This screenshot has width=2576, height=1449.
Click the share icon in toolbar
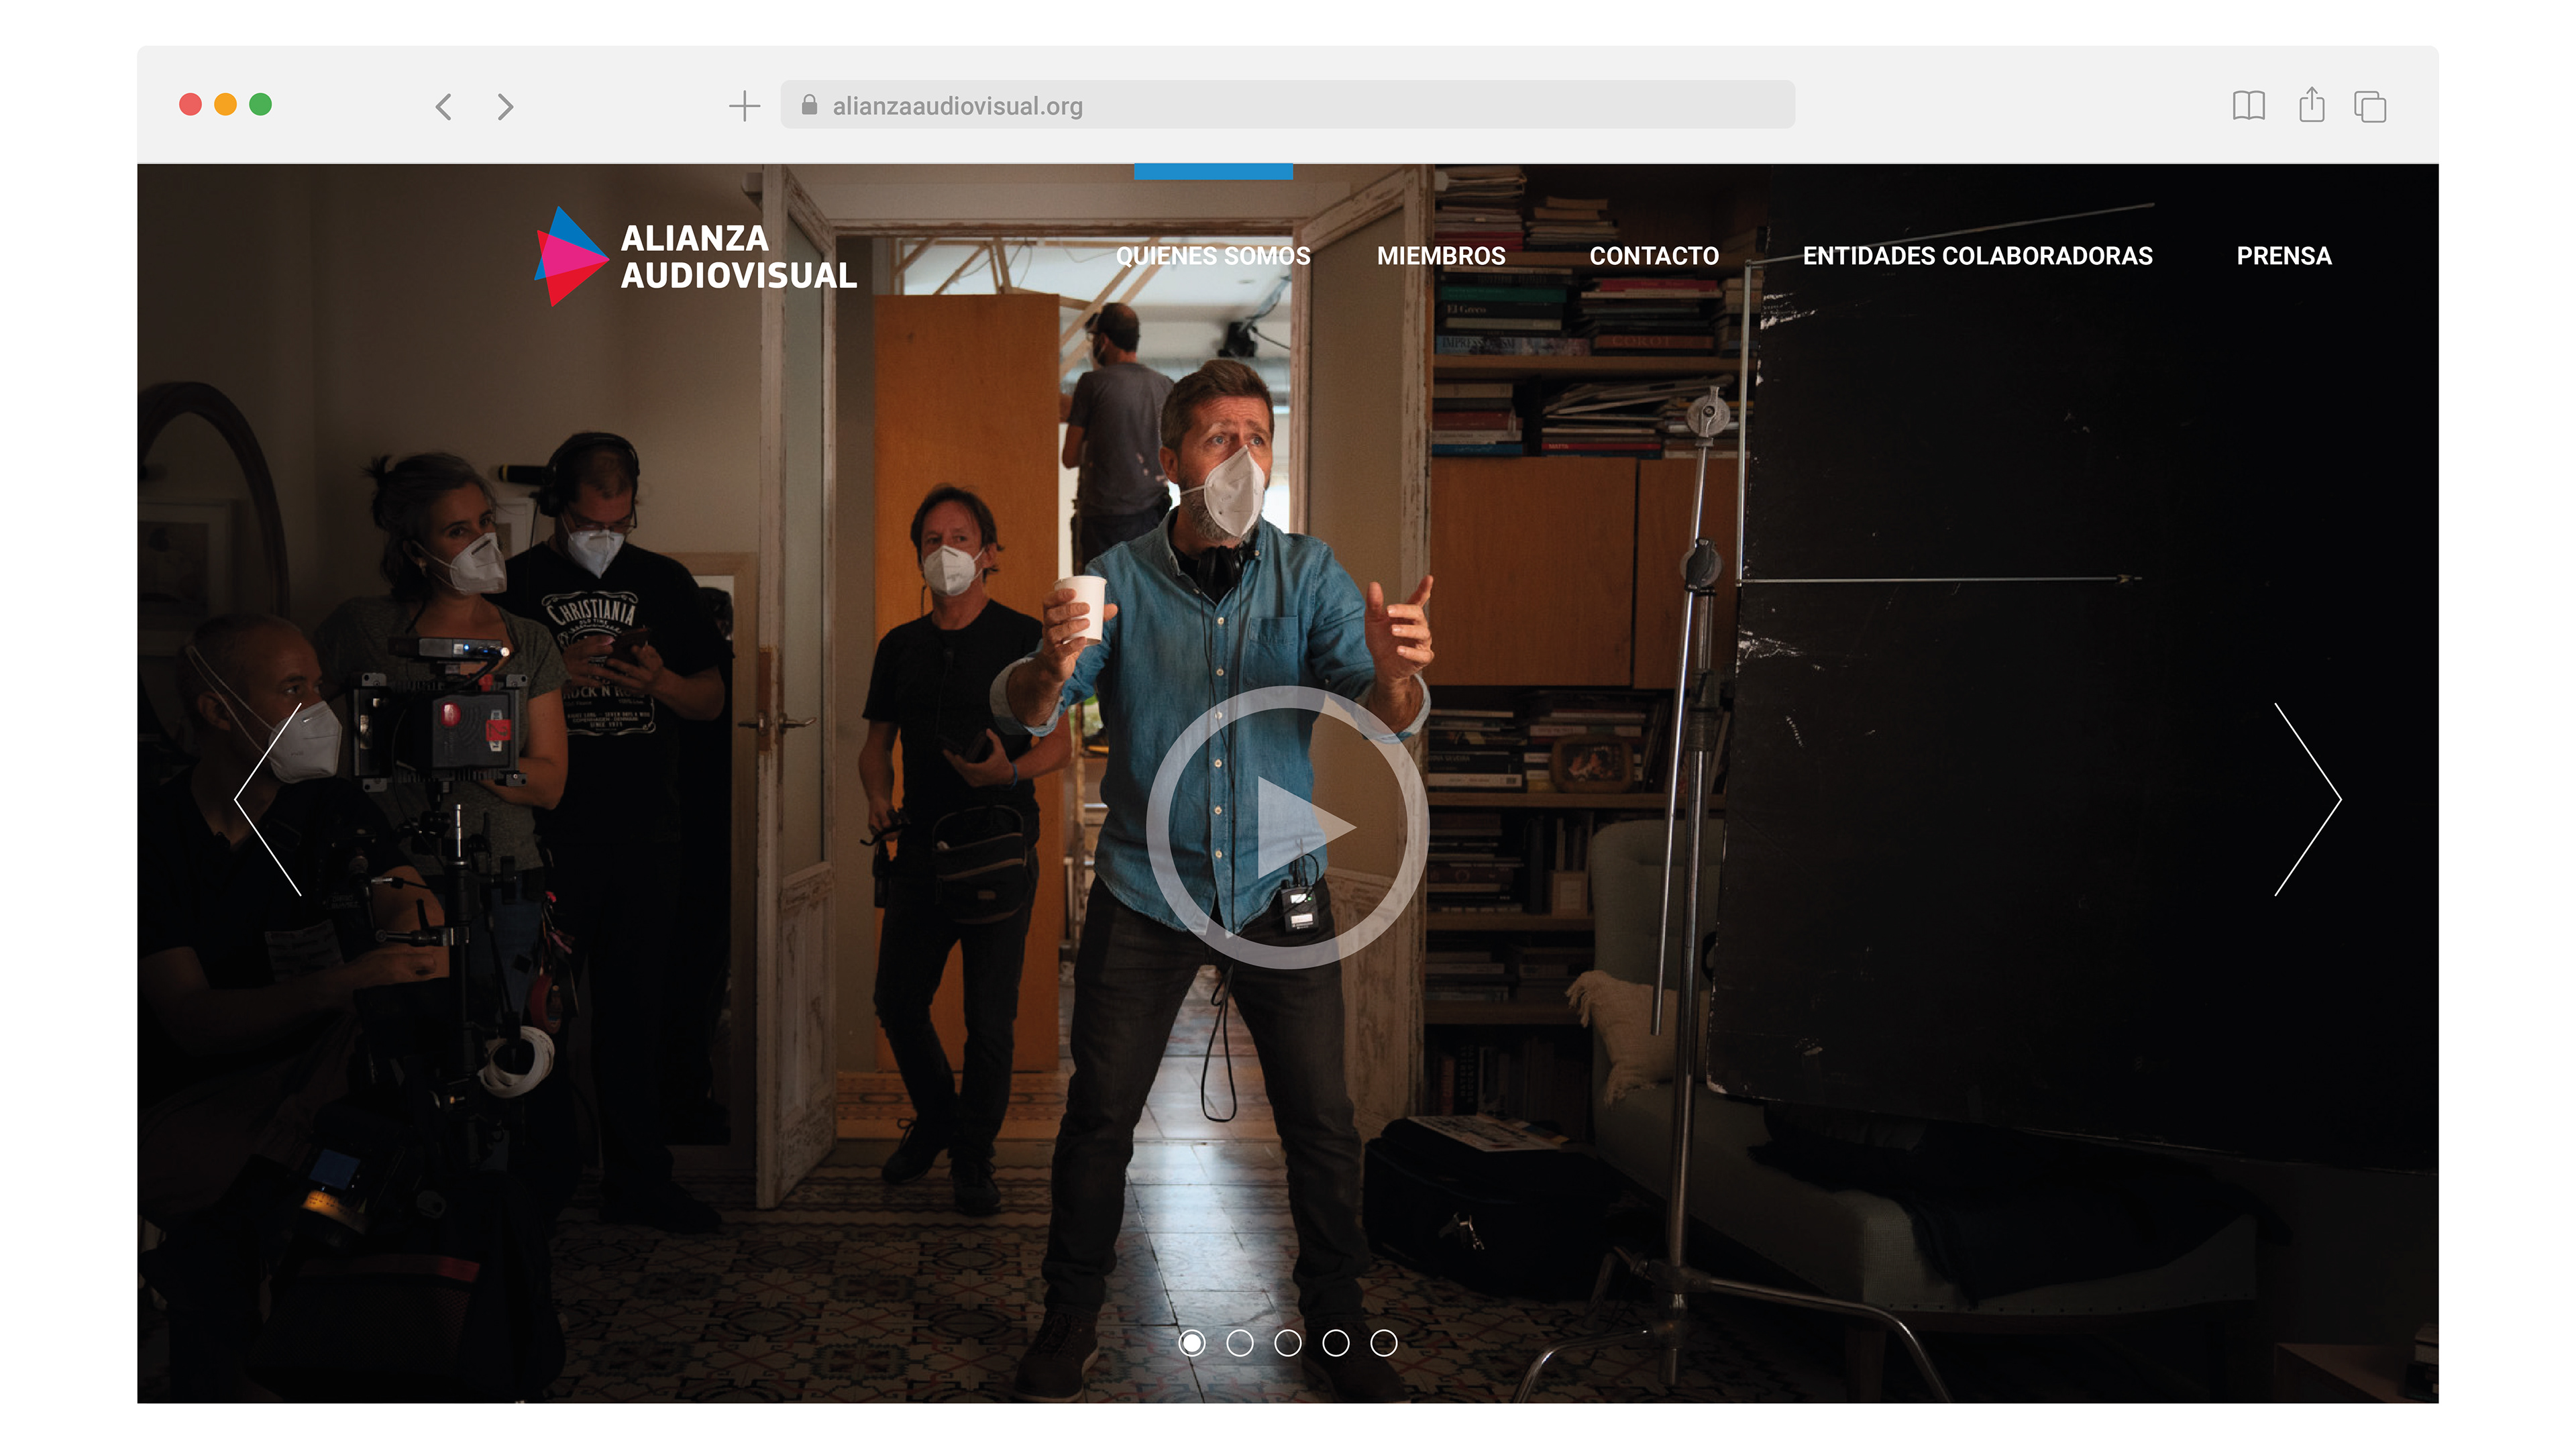coord(2311,105)
